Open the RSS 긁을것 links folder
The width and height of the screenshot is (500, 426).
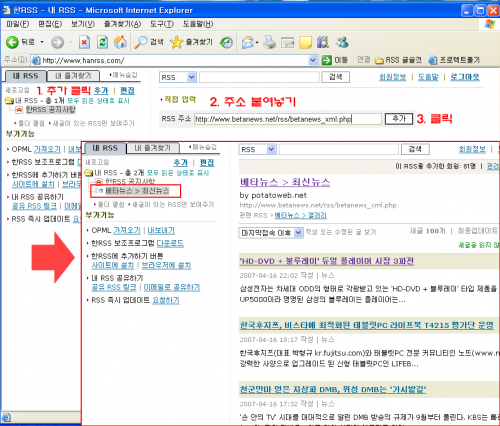(398, 60)
